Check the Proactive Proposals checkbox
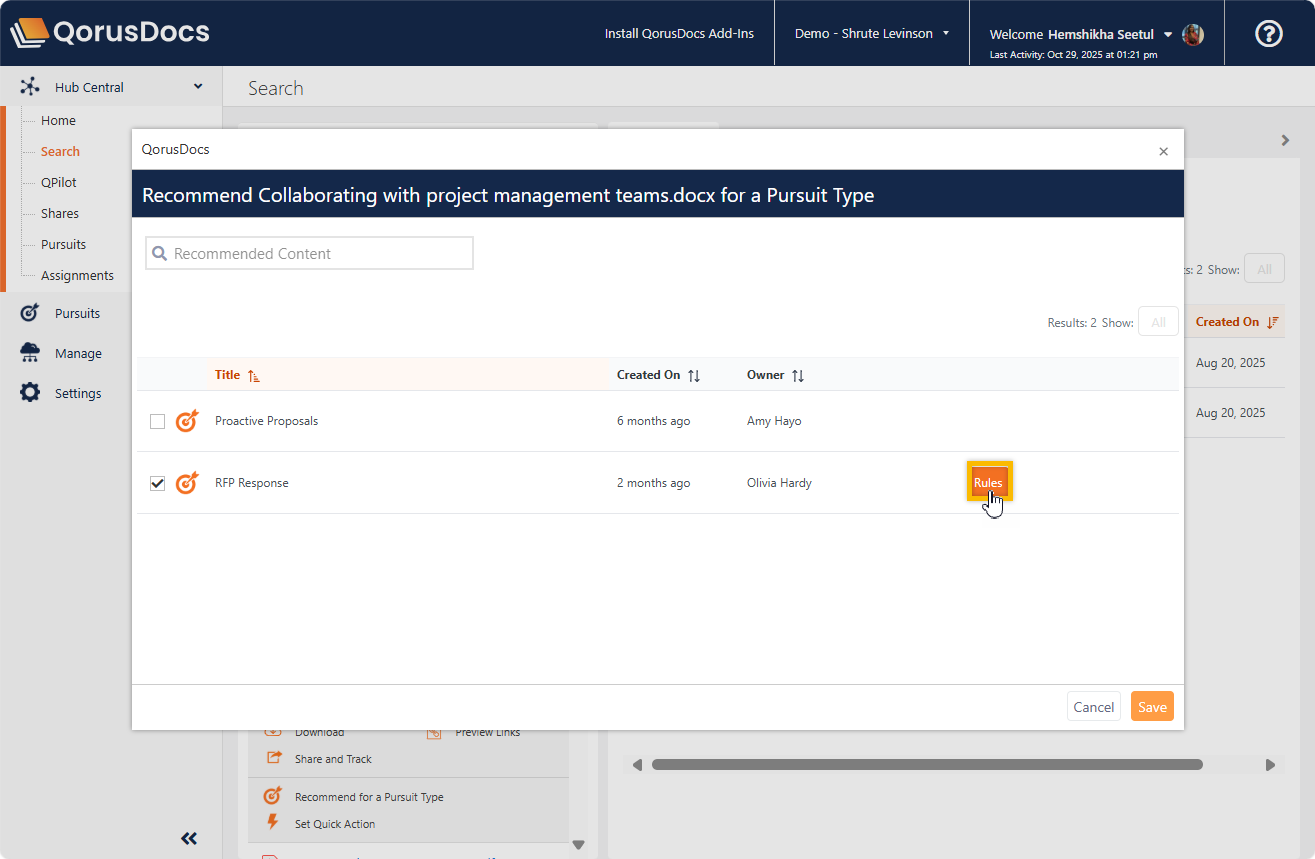Viewport: 1315px width, 859px height. (x=157, y=421)
